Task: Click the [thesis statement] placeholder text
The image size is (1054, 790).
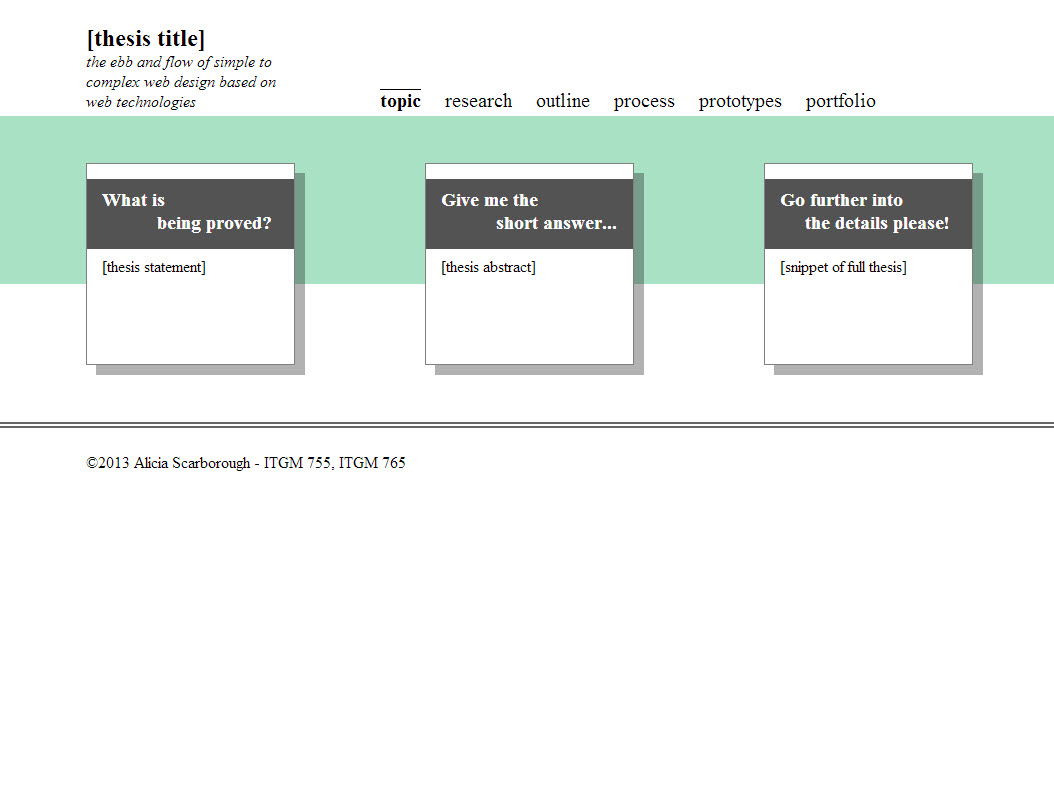Action: tap(154, 267)
